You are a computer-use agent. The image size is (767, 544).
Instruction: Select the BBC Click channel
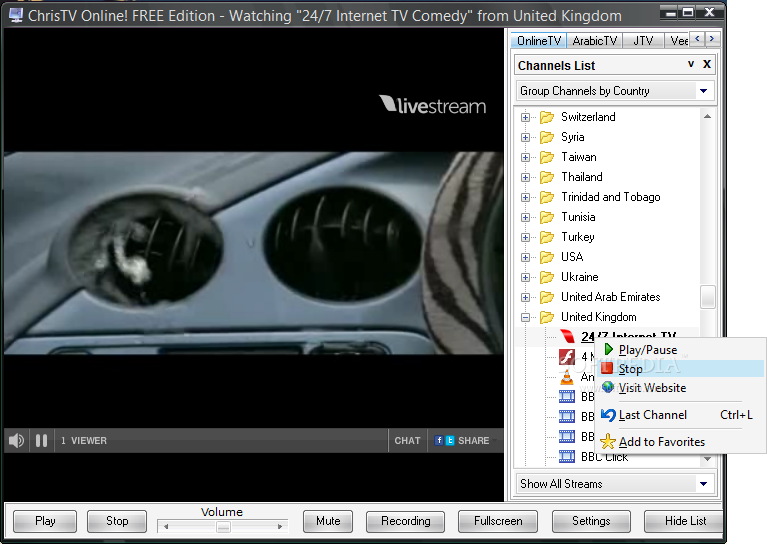[x=605, y=457]
